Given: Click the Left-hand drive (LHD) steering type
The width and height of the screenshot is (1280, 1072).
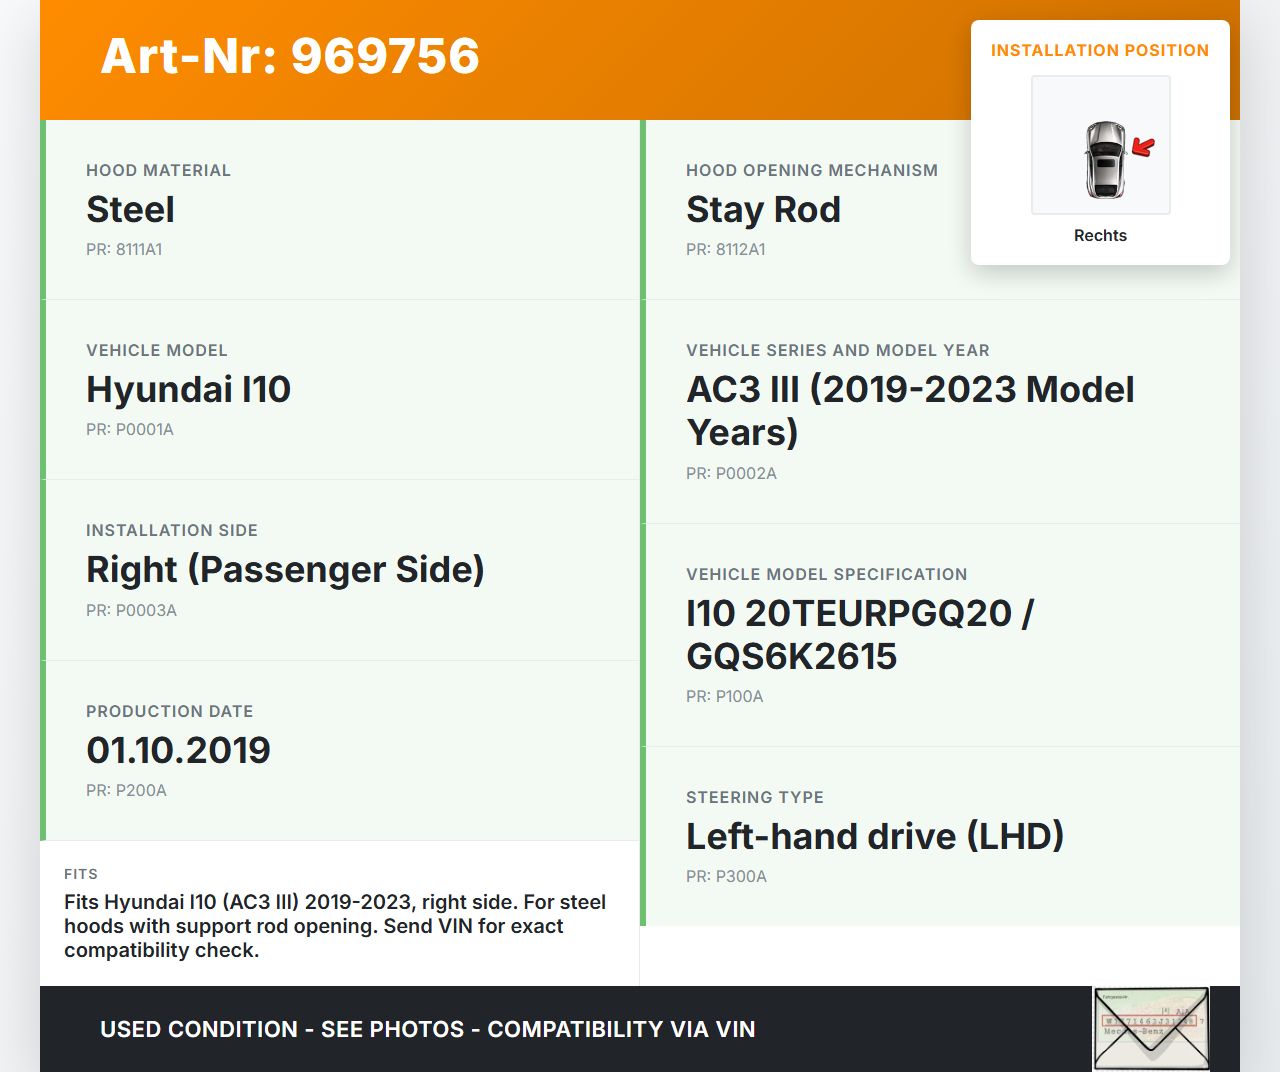Looking at the screenshot, I should tap(874, 837).
